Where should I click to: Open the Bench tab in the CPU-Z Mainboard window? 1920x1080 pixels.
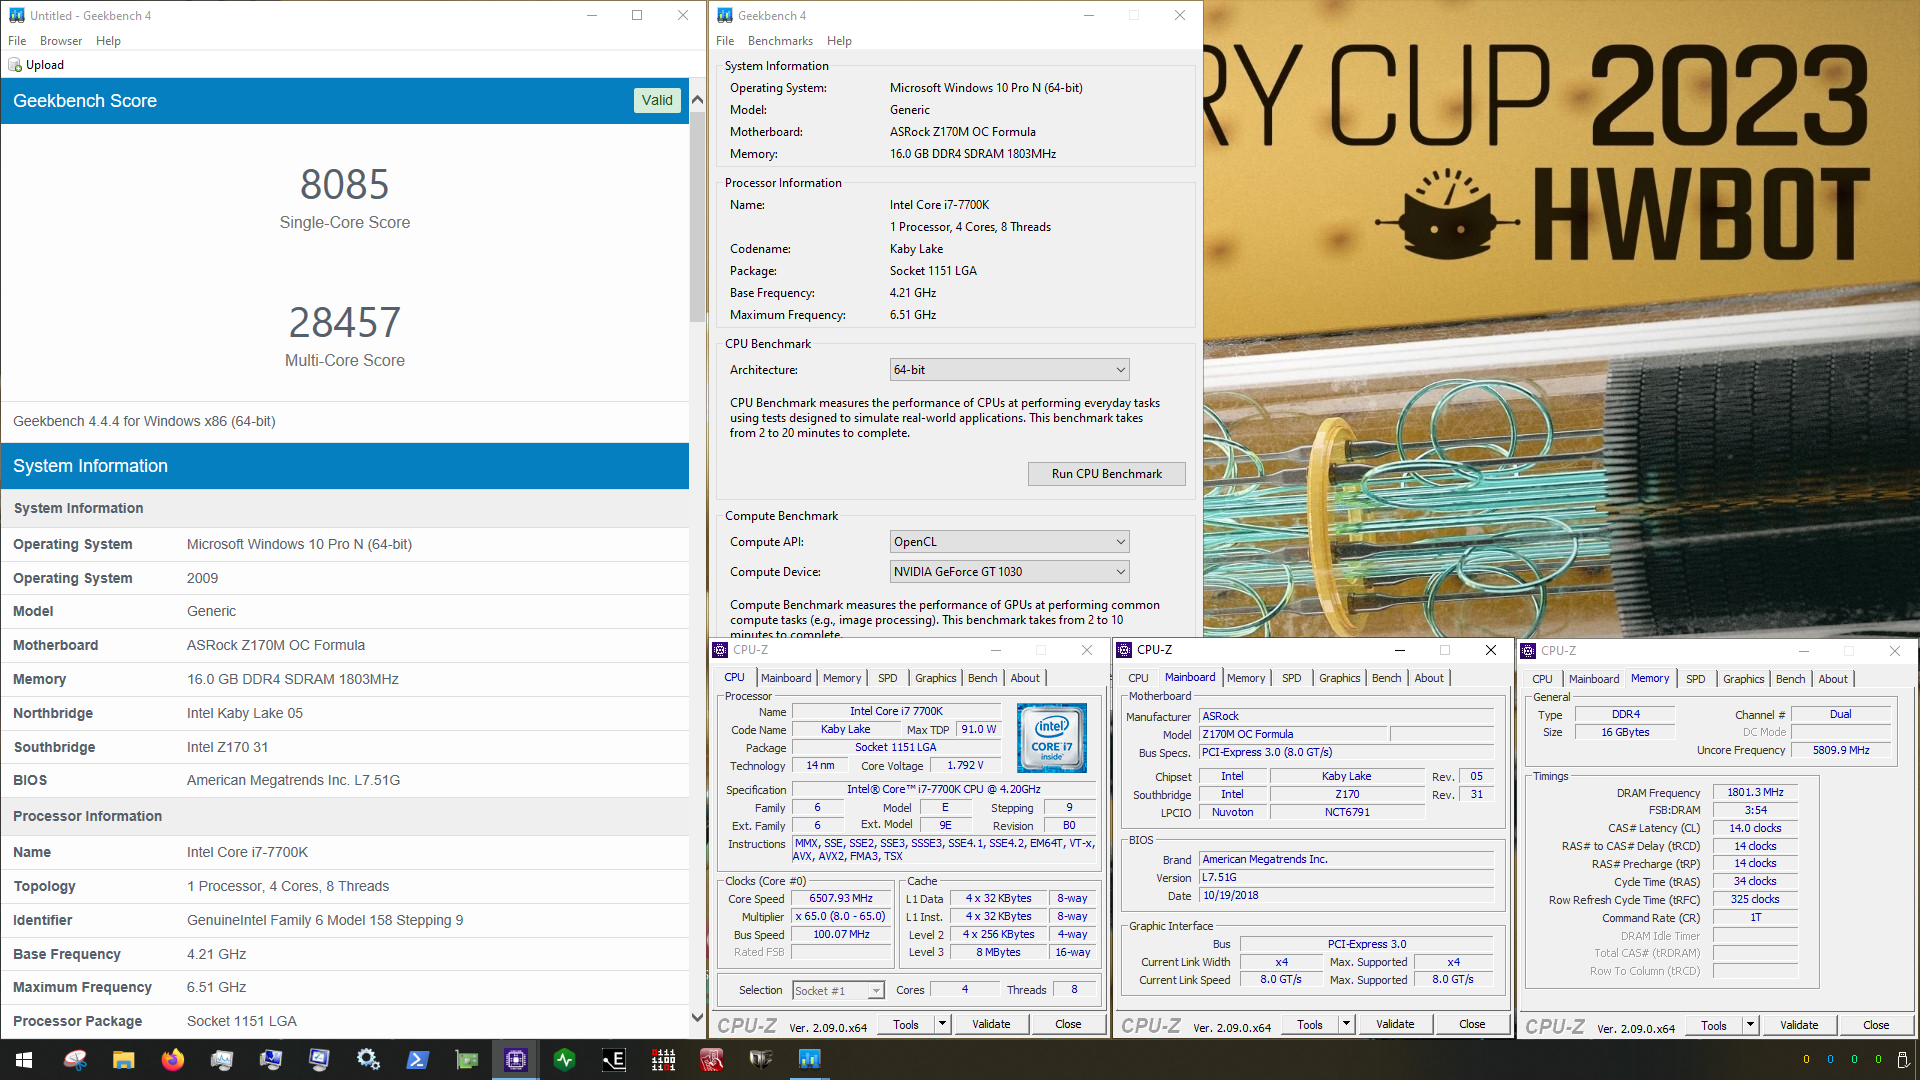tap(1386, 678)
